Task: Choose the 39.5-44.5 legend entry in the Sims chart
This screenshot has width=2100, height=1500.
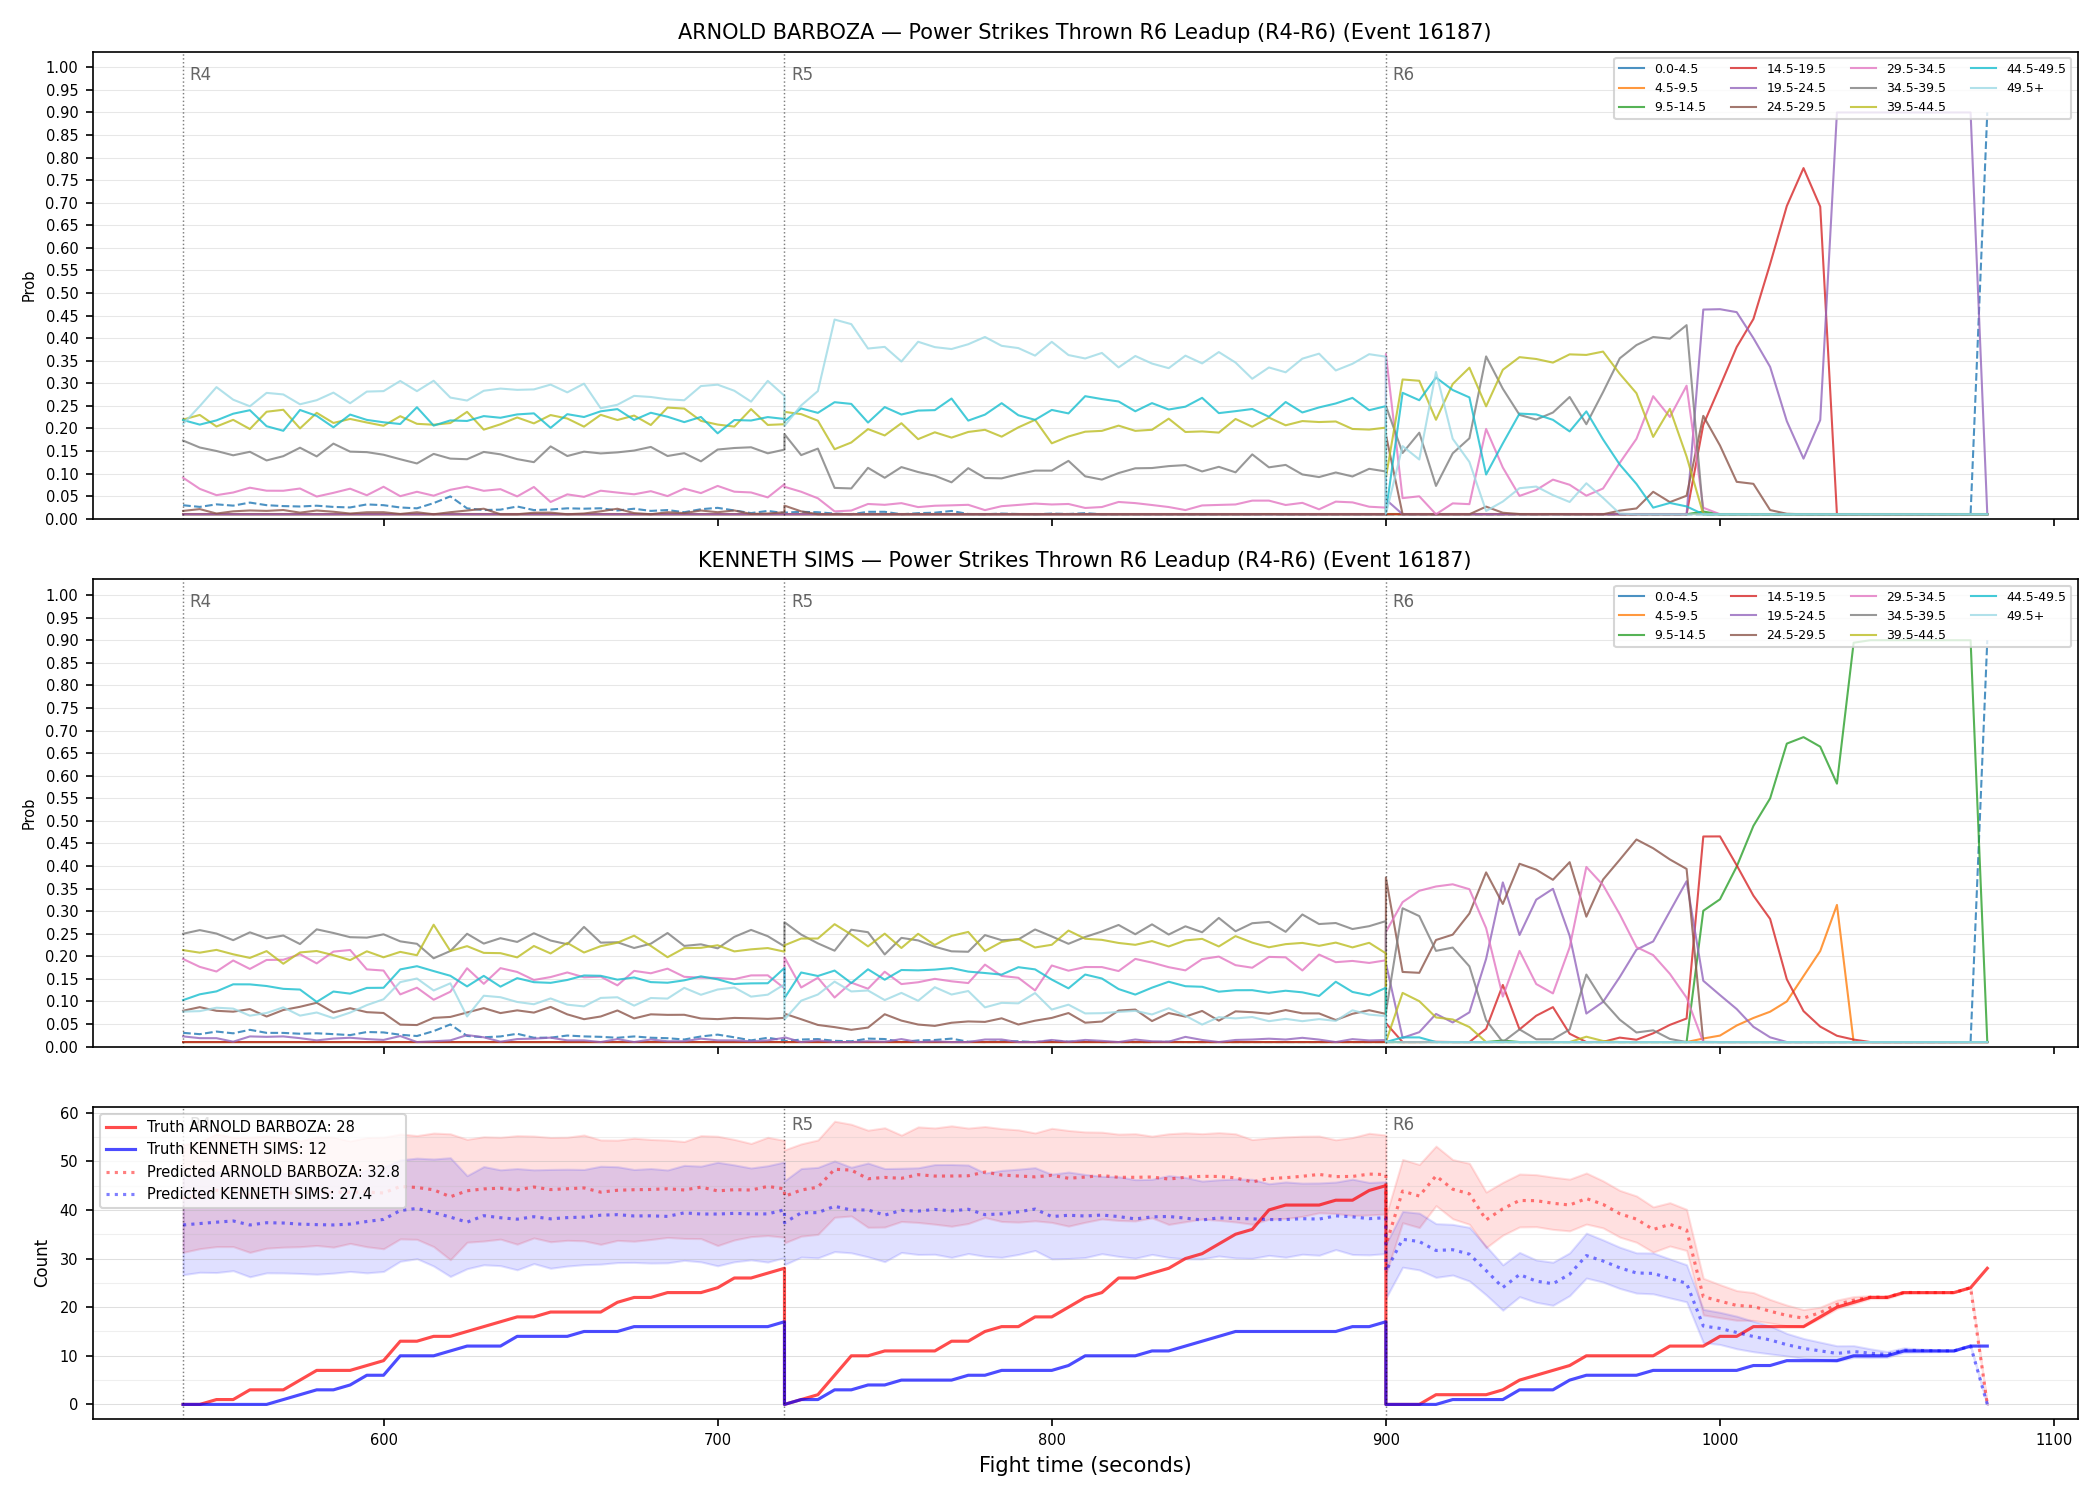Action: (1898, 635)
